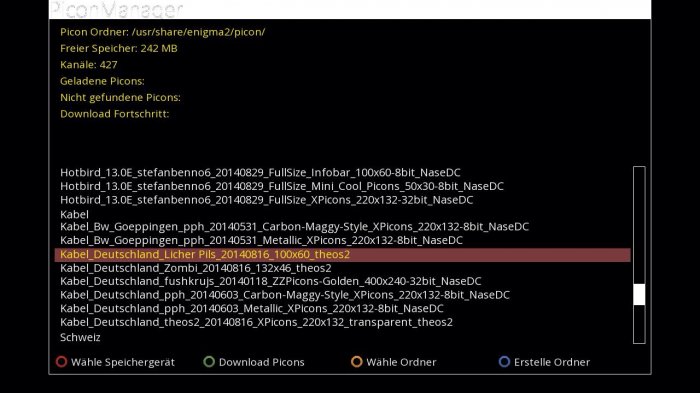Select Hotbird Mini_Cool_Picons_50x30 entry
Screen dimensions: 700x393
[x=282, y=186]
